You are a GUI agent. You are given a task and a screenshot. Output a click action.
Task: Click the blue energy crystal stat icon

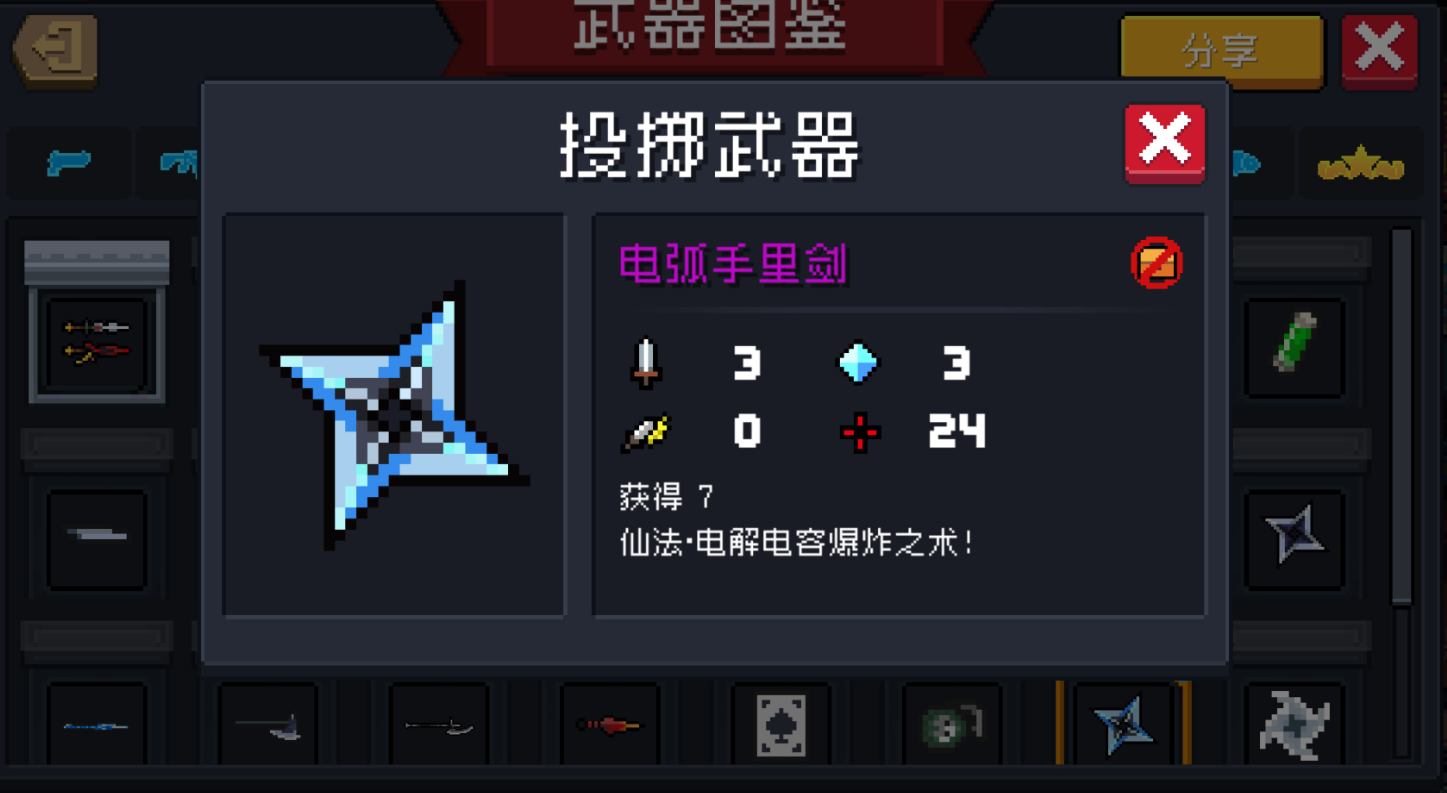858,364
